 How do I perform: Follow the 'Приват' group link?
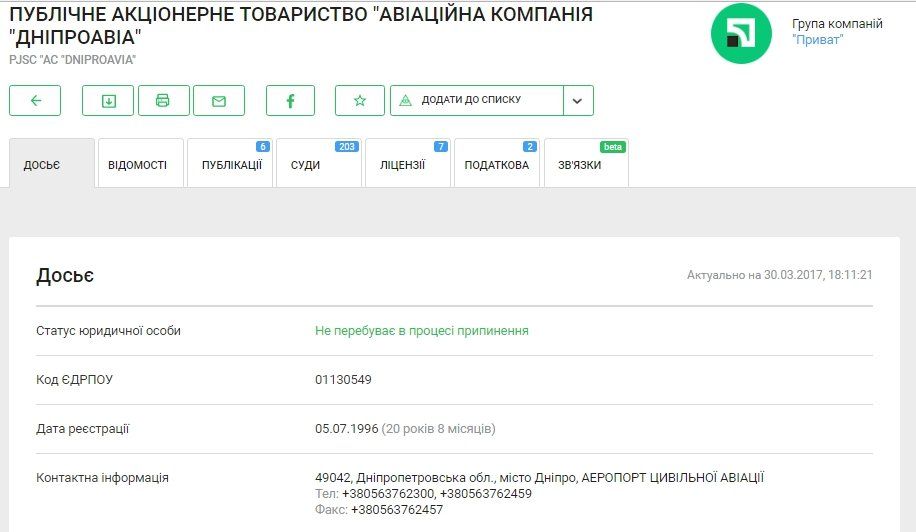pyautogui.click(x=817, y=40)
